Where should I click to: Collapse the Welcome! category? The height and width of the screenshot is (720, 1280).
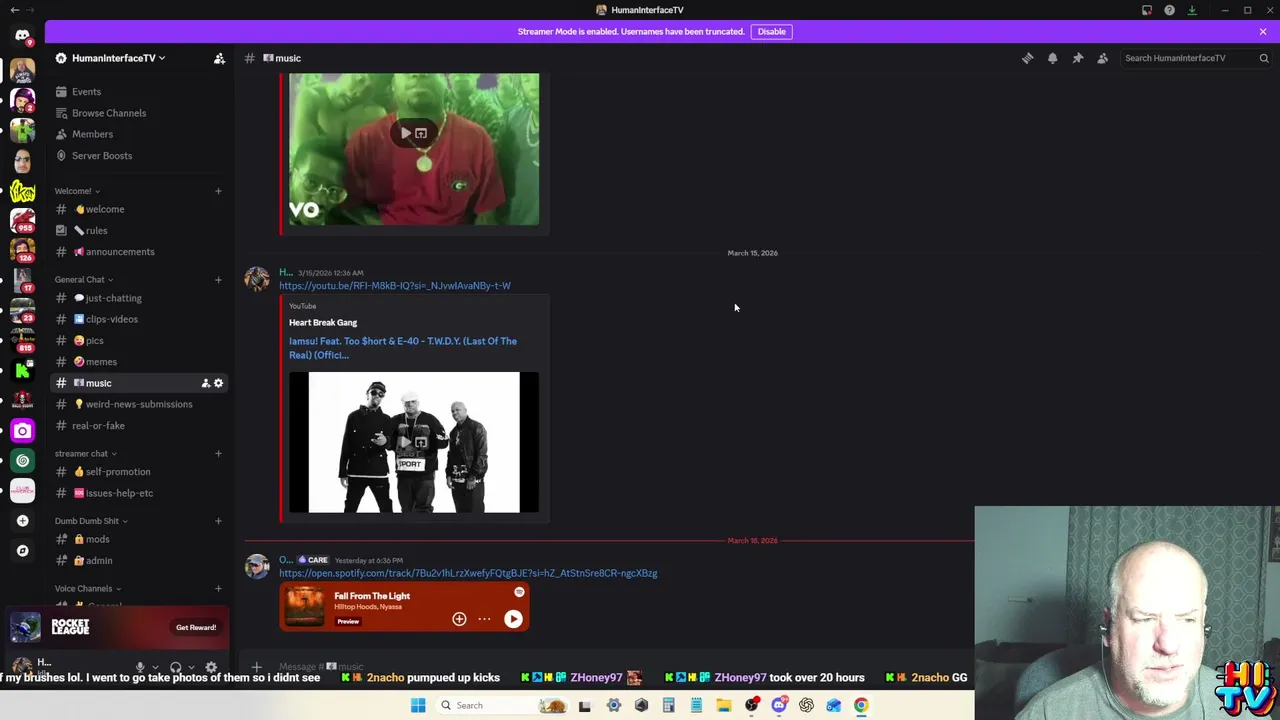coord(77,191)
